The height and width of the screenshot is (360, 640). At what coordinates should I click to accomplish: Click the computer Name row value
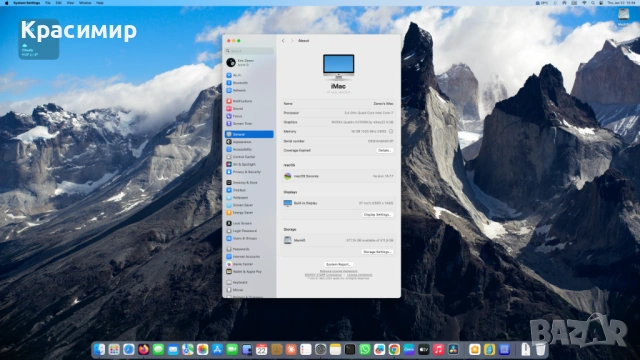click(x=383, y=104)
